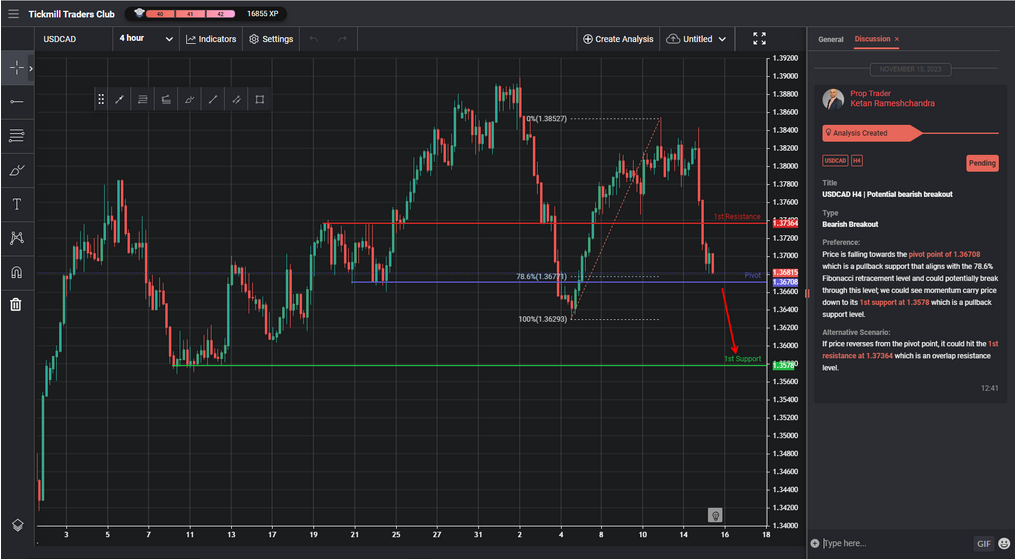
Task: Toggle fullscreen chart mode
Action: click(x=759, y=39)
